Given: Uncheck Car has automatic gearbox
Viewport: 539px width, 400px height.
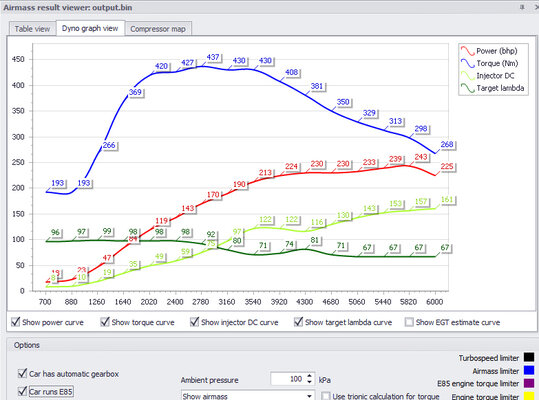Looking at the screenshot, I should [22, 374].
